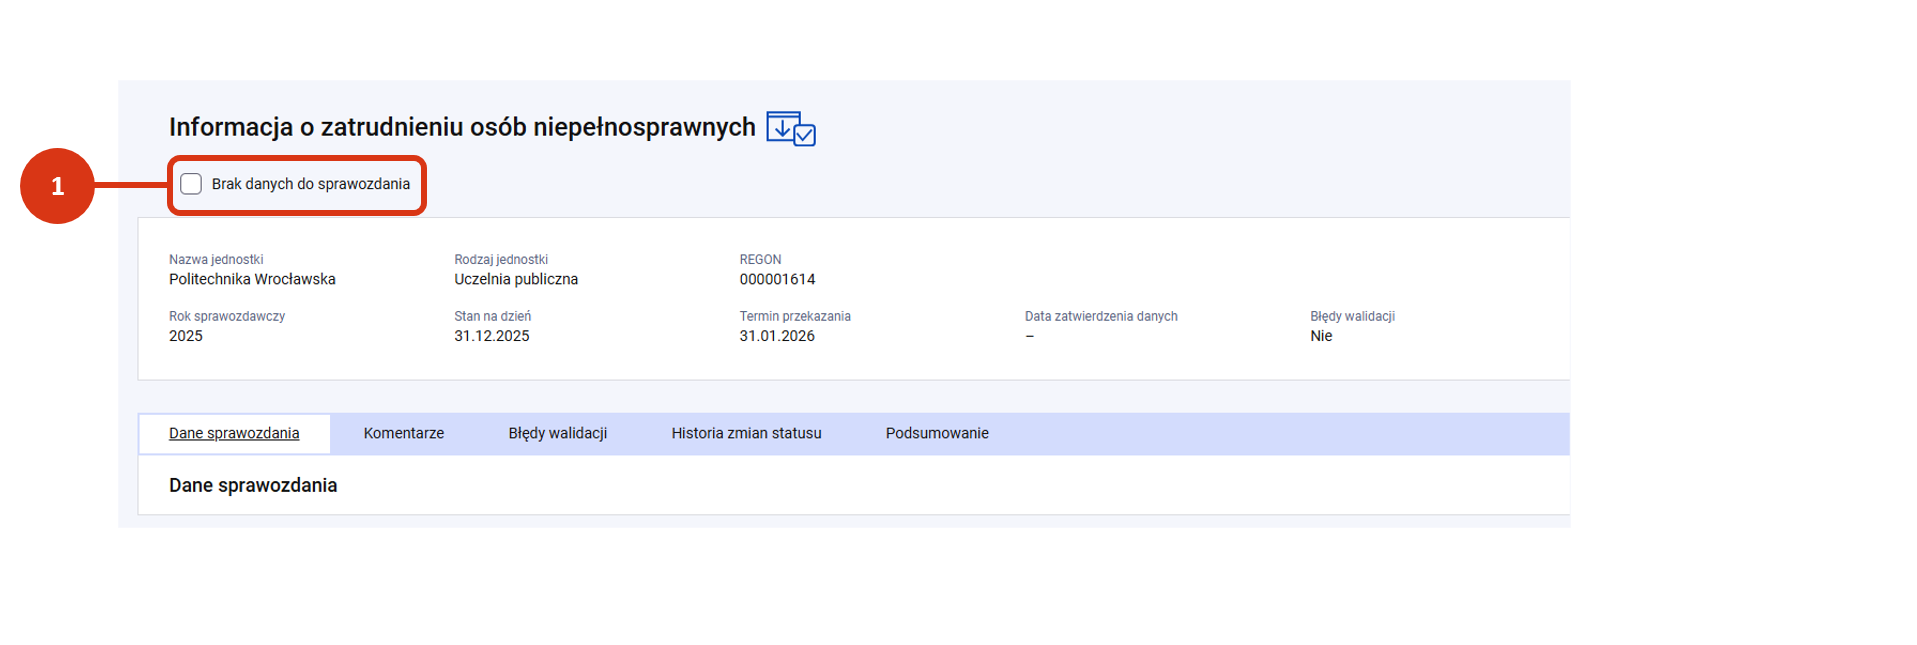Click the bold 'Dane sprawozdania' section heading
The image size is (1917, 645).
(x=253, y=485)
